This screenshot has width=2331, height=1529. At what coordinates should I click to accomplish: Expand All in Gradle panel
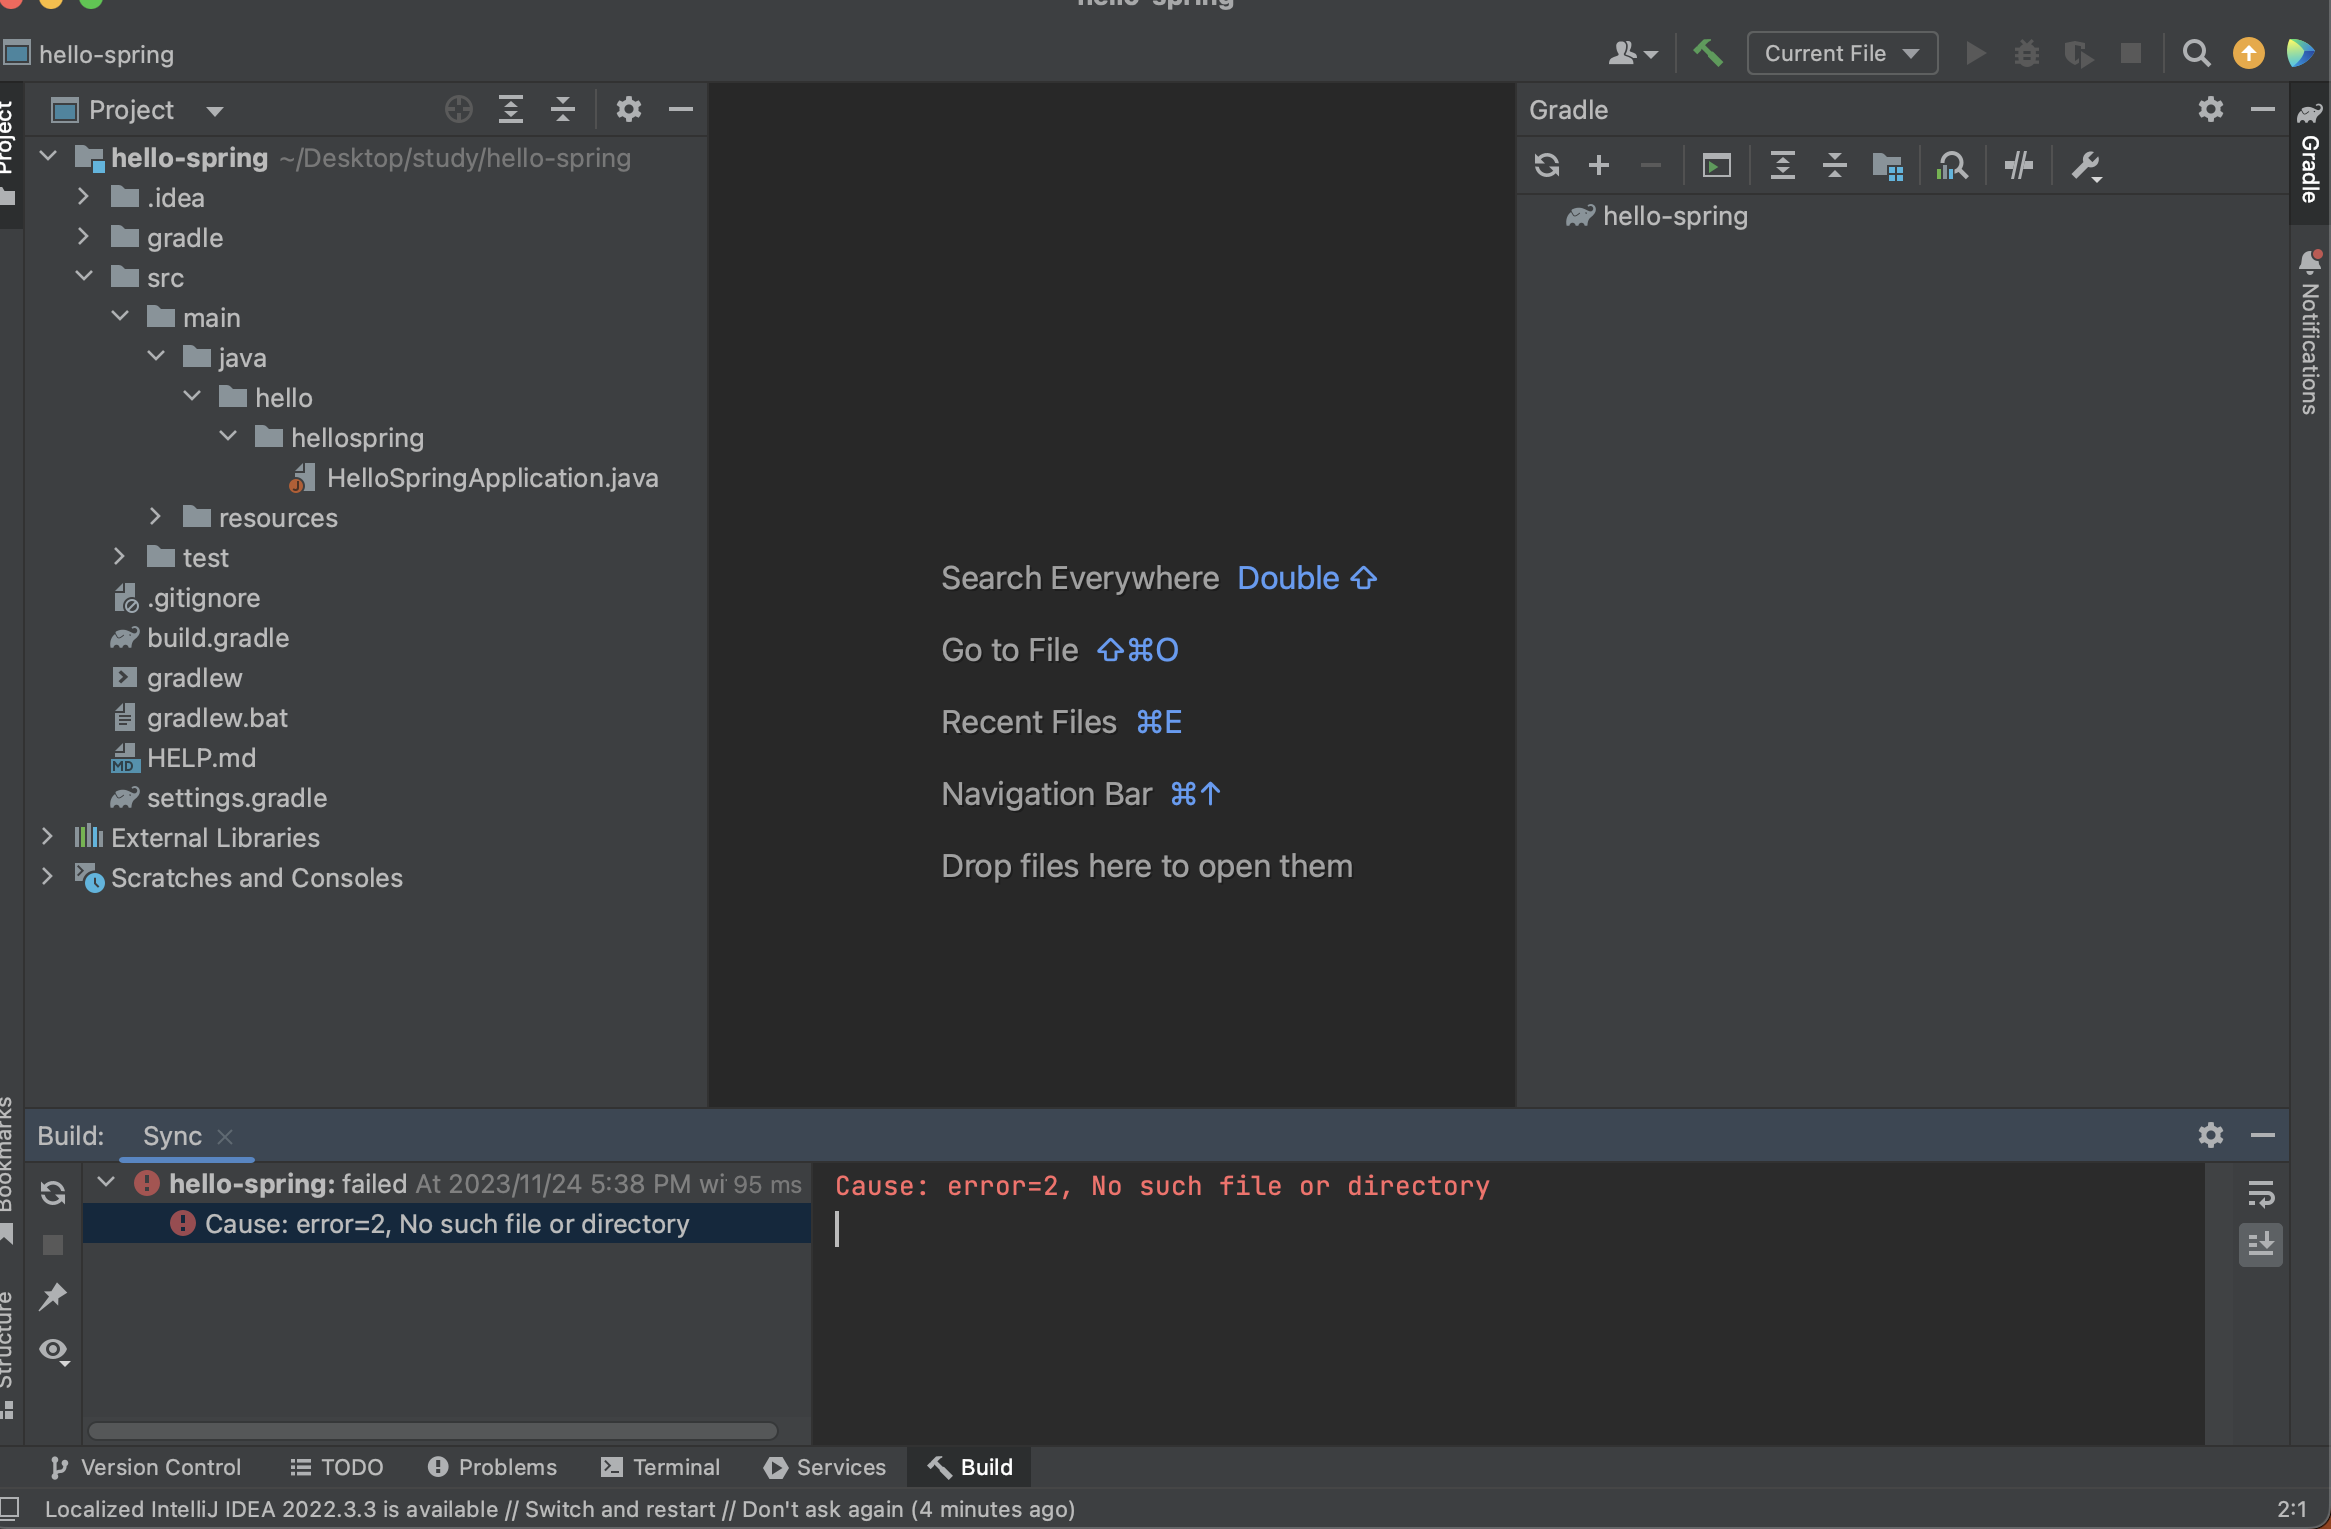(1783, 165)
